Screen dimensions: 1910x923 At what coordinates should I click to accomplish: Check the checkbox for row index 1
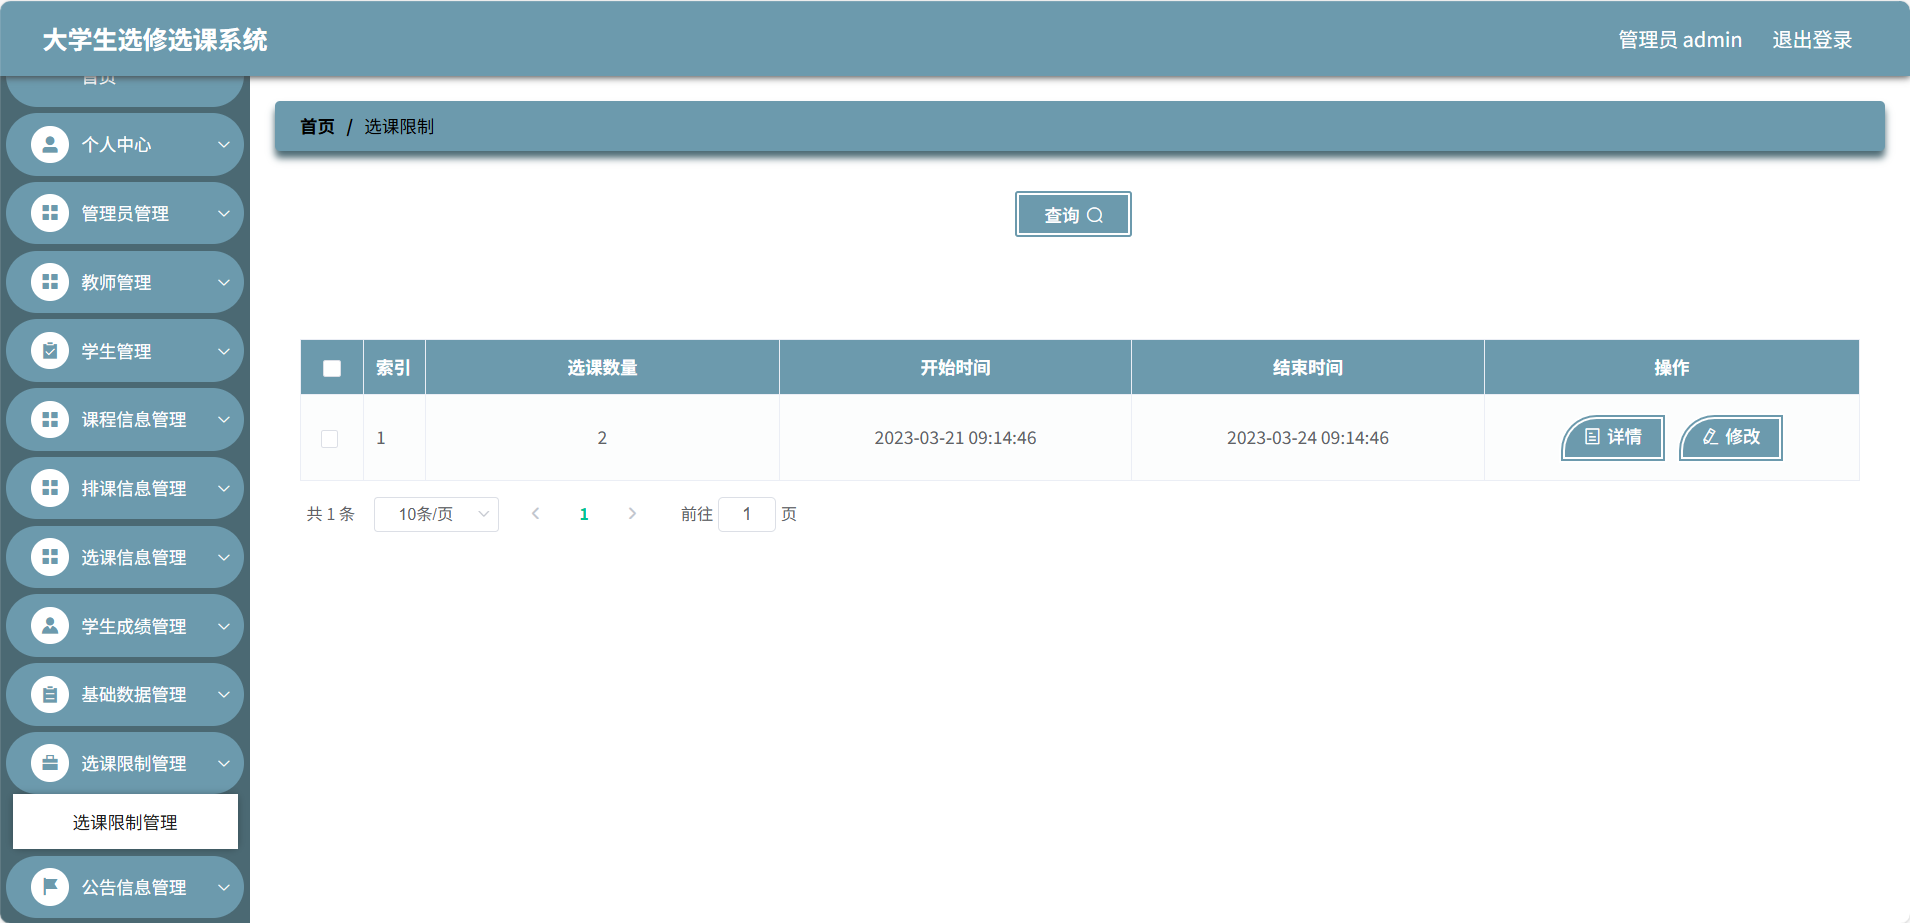click(329, 438)
